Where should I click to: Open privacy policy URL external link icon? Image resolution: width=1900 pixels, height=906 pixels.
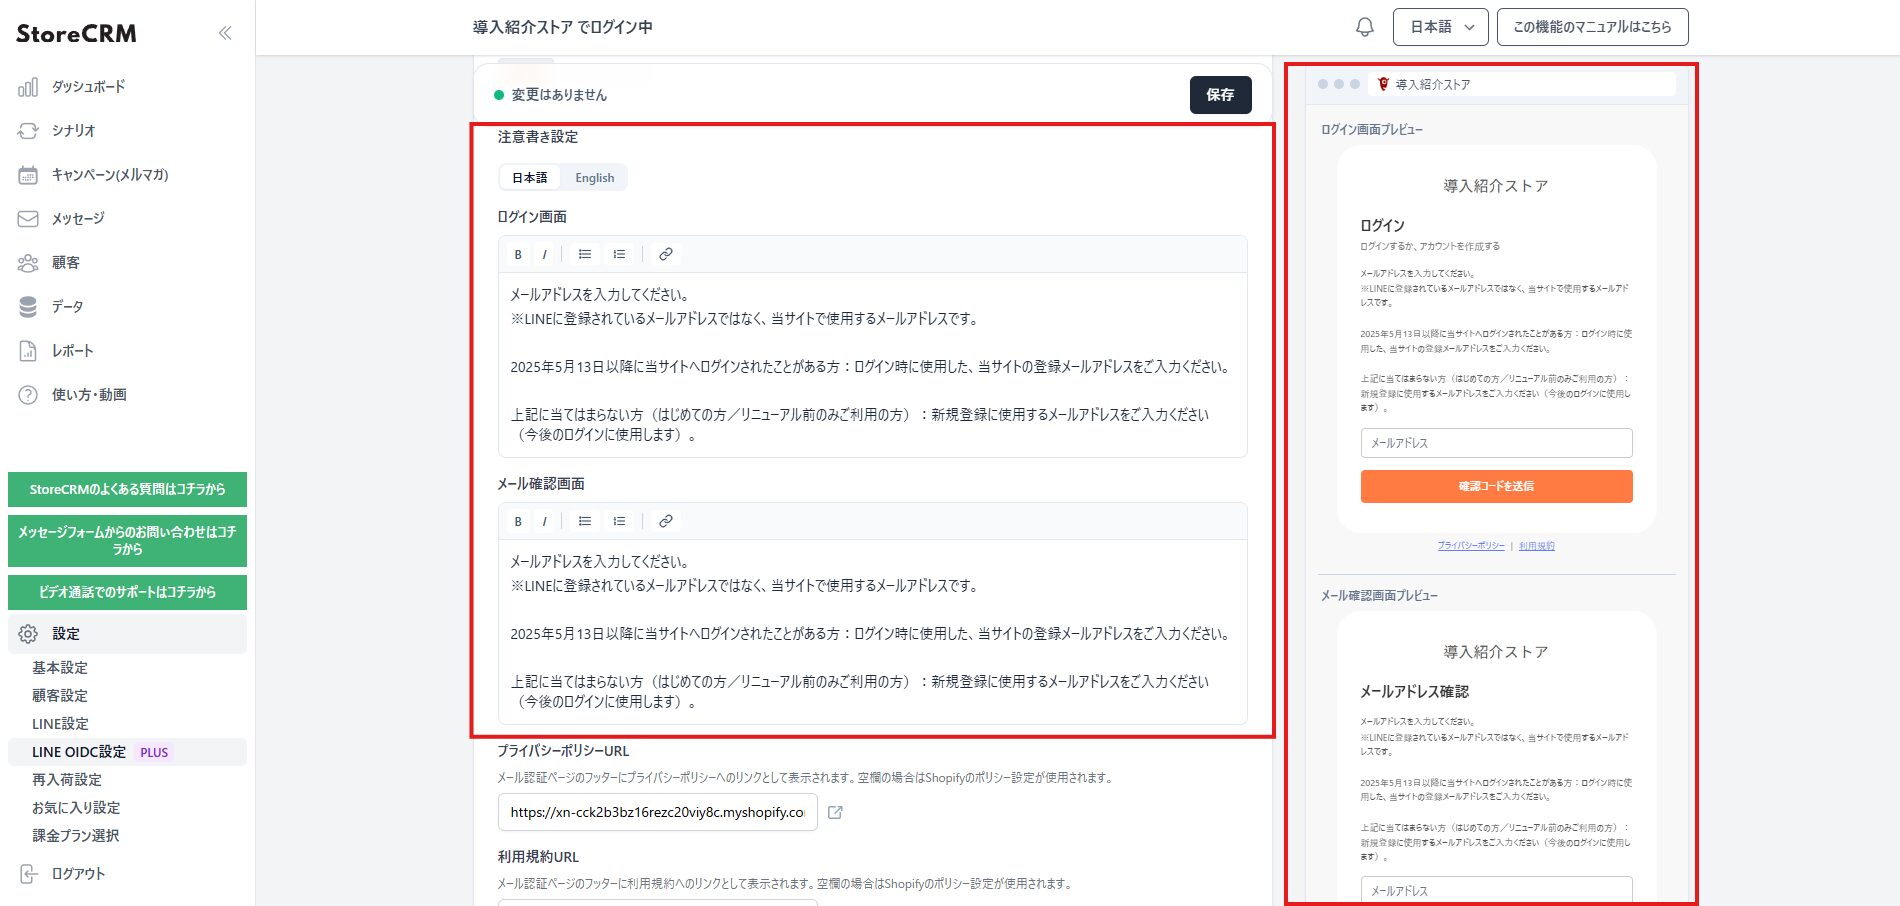[x=835, y=812]
